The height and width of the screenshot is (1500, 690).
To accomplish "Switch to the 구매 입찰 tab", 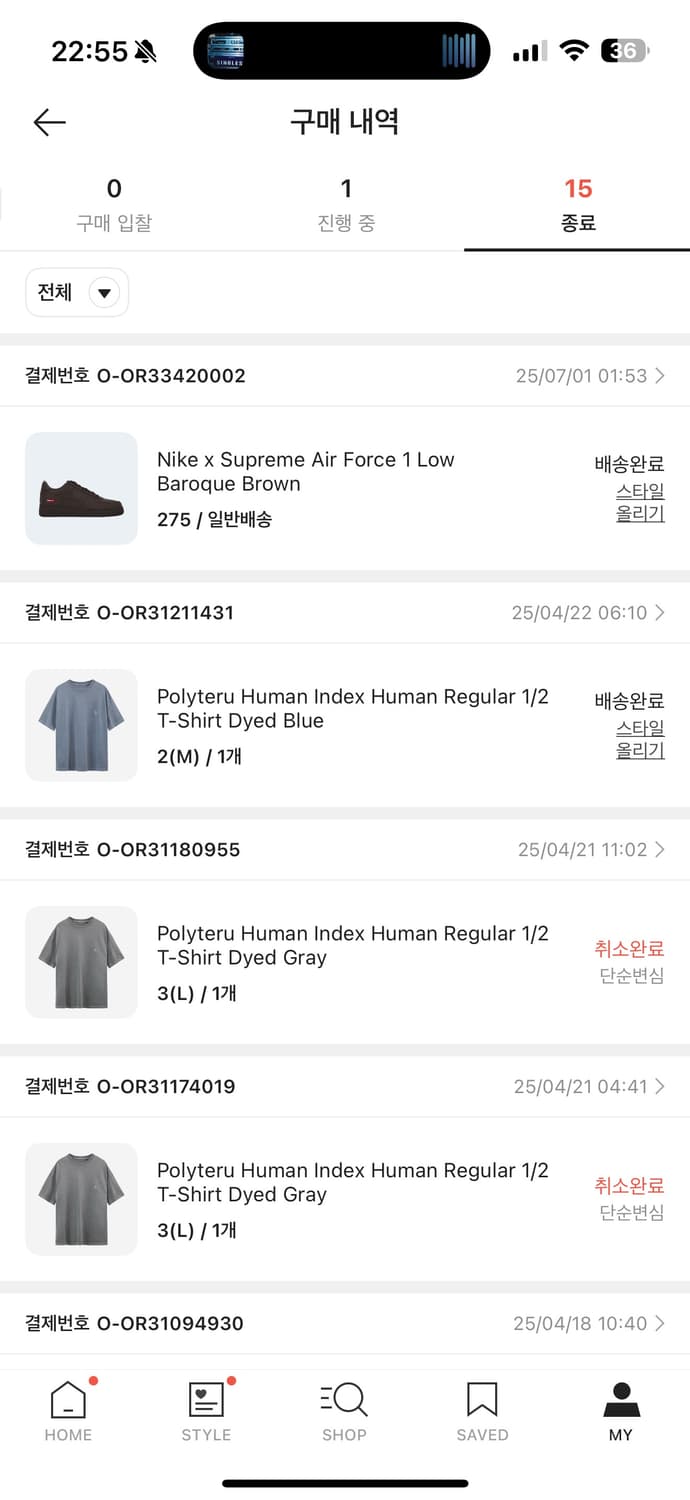I will 114,205.
